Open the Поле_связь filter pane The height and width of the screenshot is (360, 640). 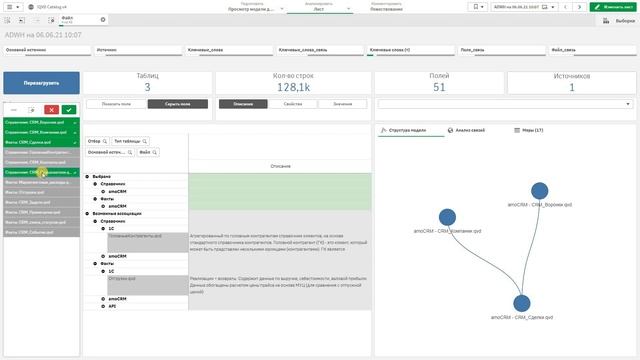(x=502, y=50)
